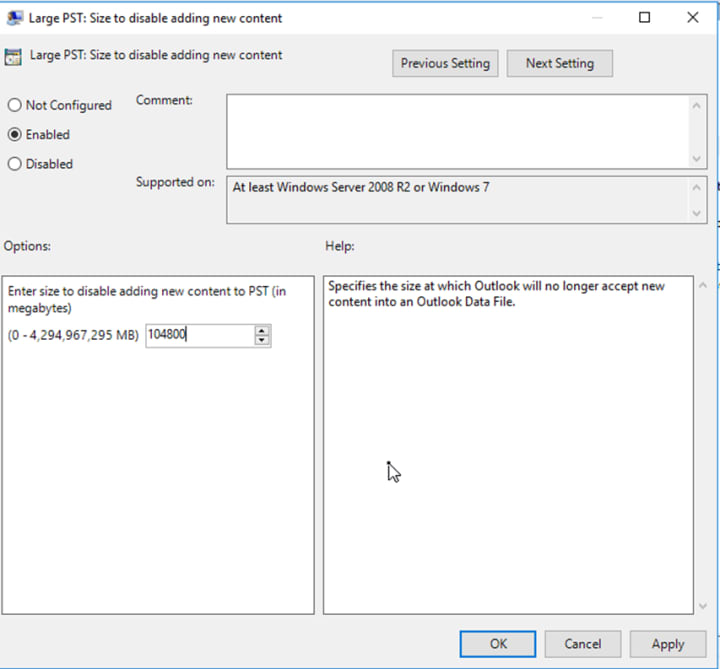This screenshot has height=669, width=720.
Task: Click Comment box scroll down arrow
Action: 697,159
